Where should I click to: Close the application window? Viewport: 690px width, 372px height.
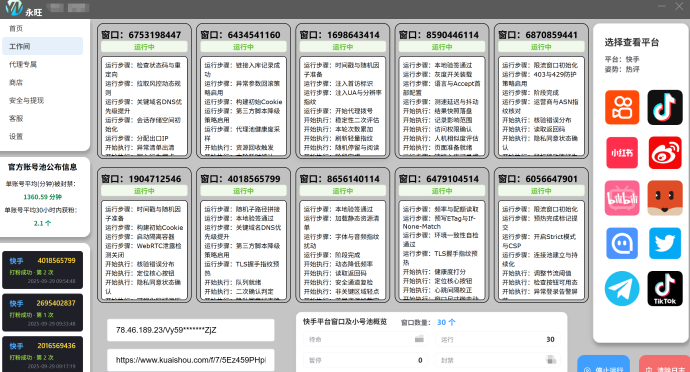pyautogui.click(x=679, y=6)
